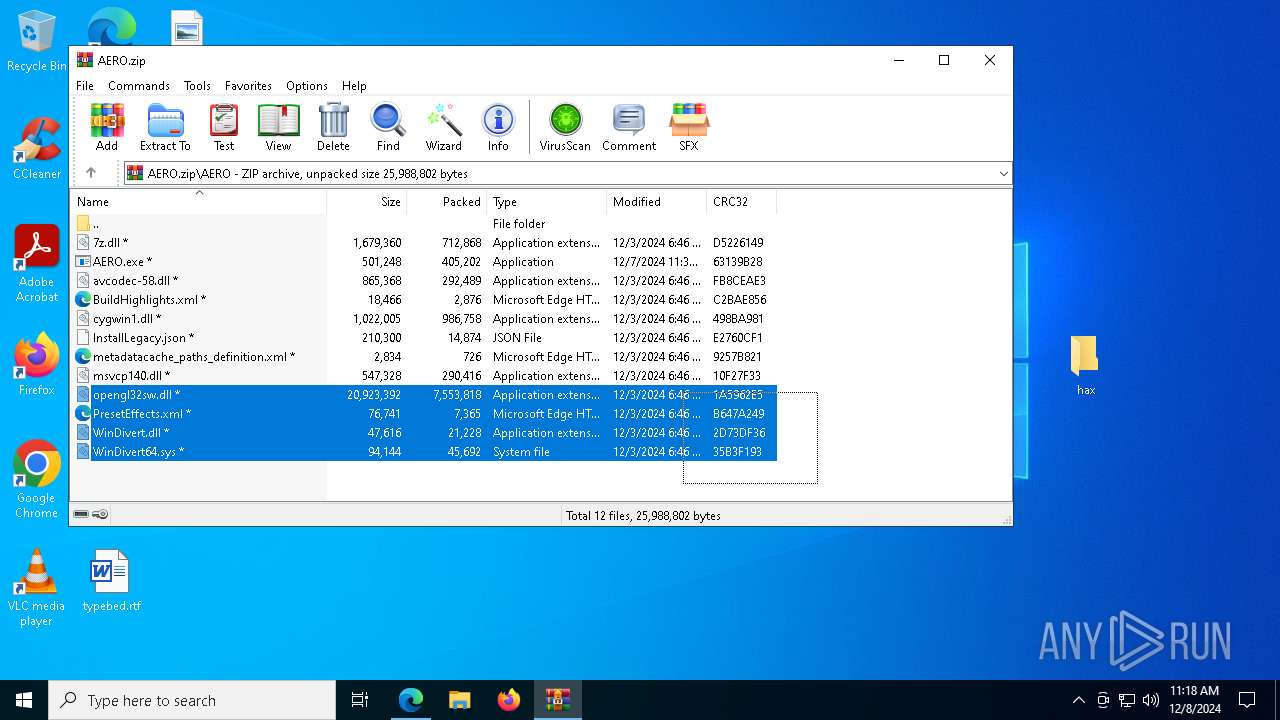This screenshot has height=720, width=1280.
Task: Open the Find tool
Action: pos(388,127)
